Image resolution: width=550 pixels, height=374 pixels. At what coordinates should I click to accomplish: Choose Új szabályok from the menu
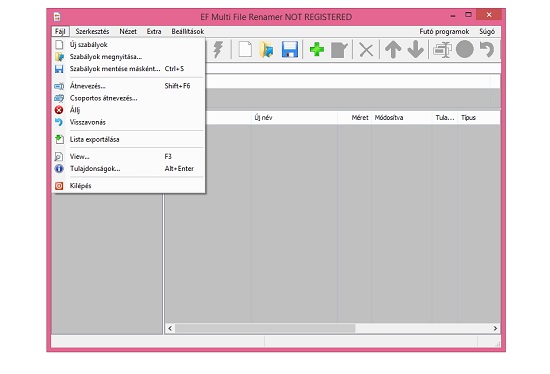[128, 45]
